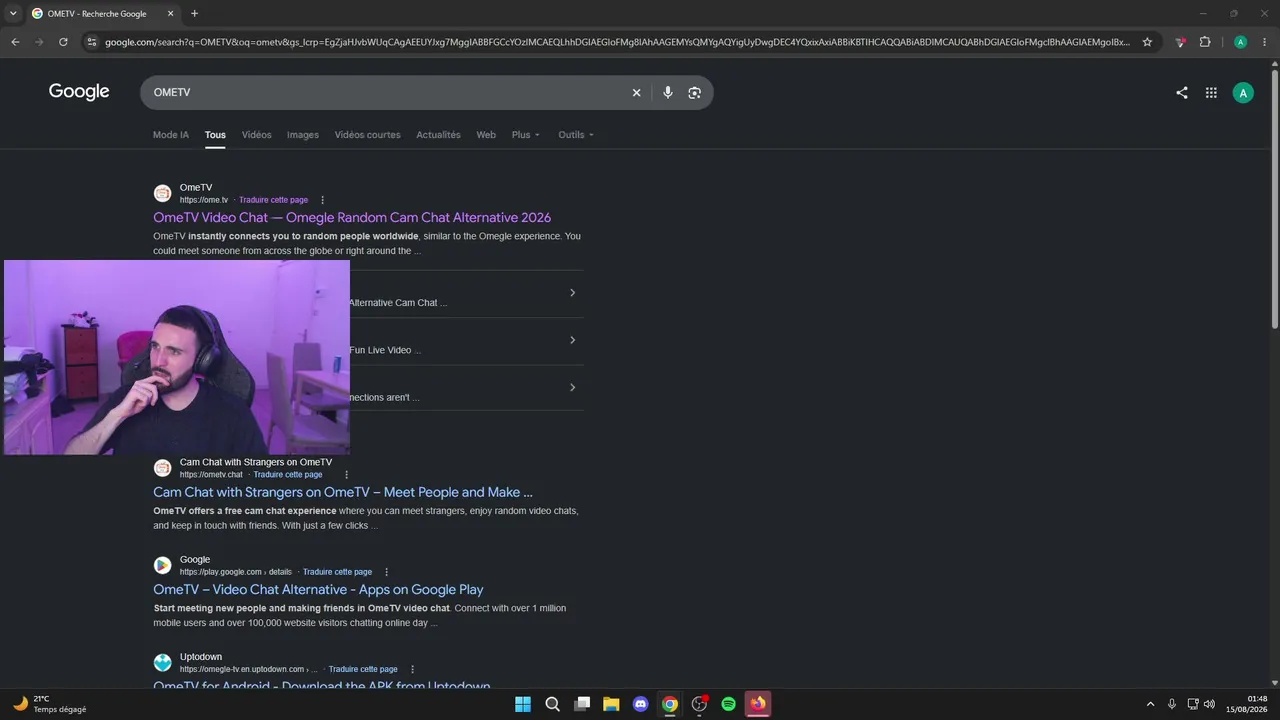Switch to the Images tab

click(303, 135)
